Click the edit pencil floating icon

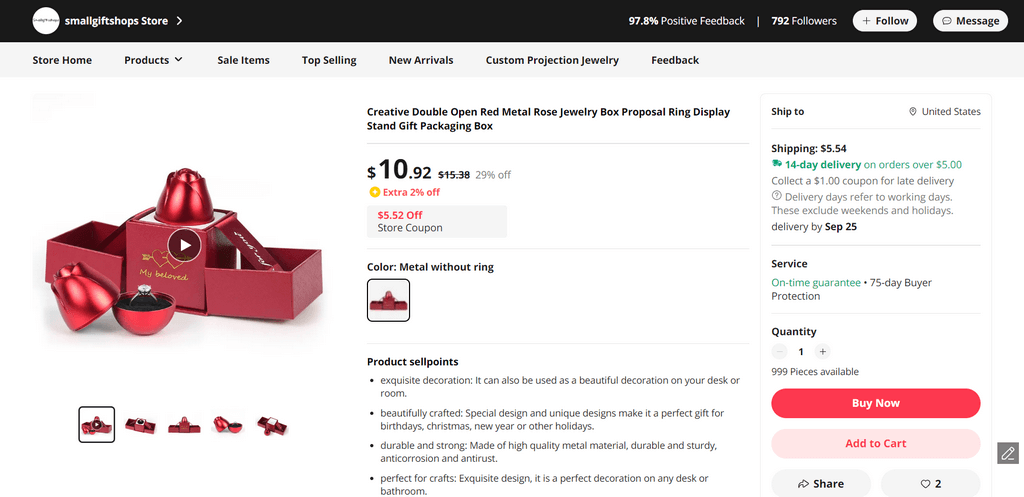1008,453
